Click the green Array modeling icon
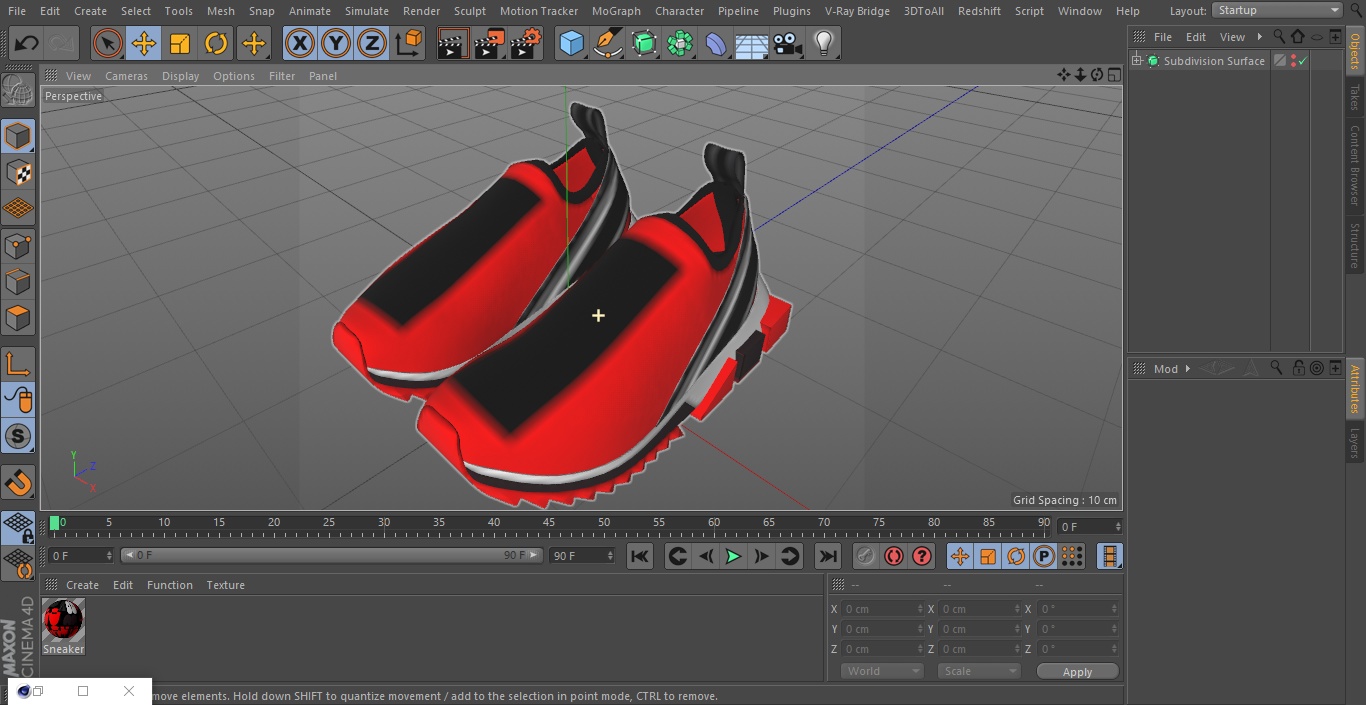This screenshot has width=1366, height=705. [x=680, y=43]
